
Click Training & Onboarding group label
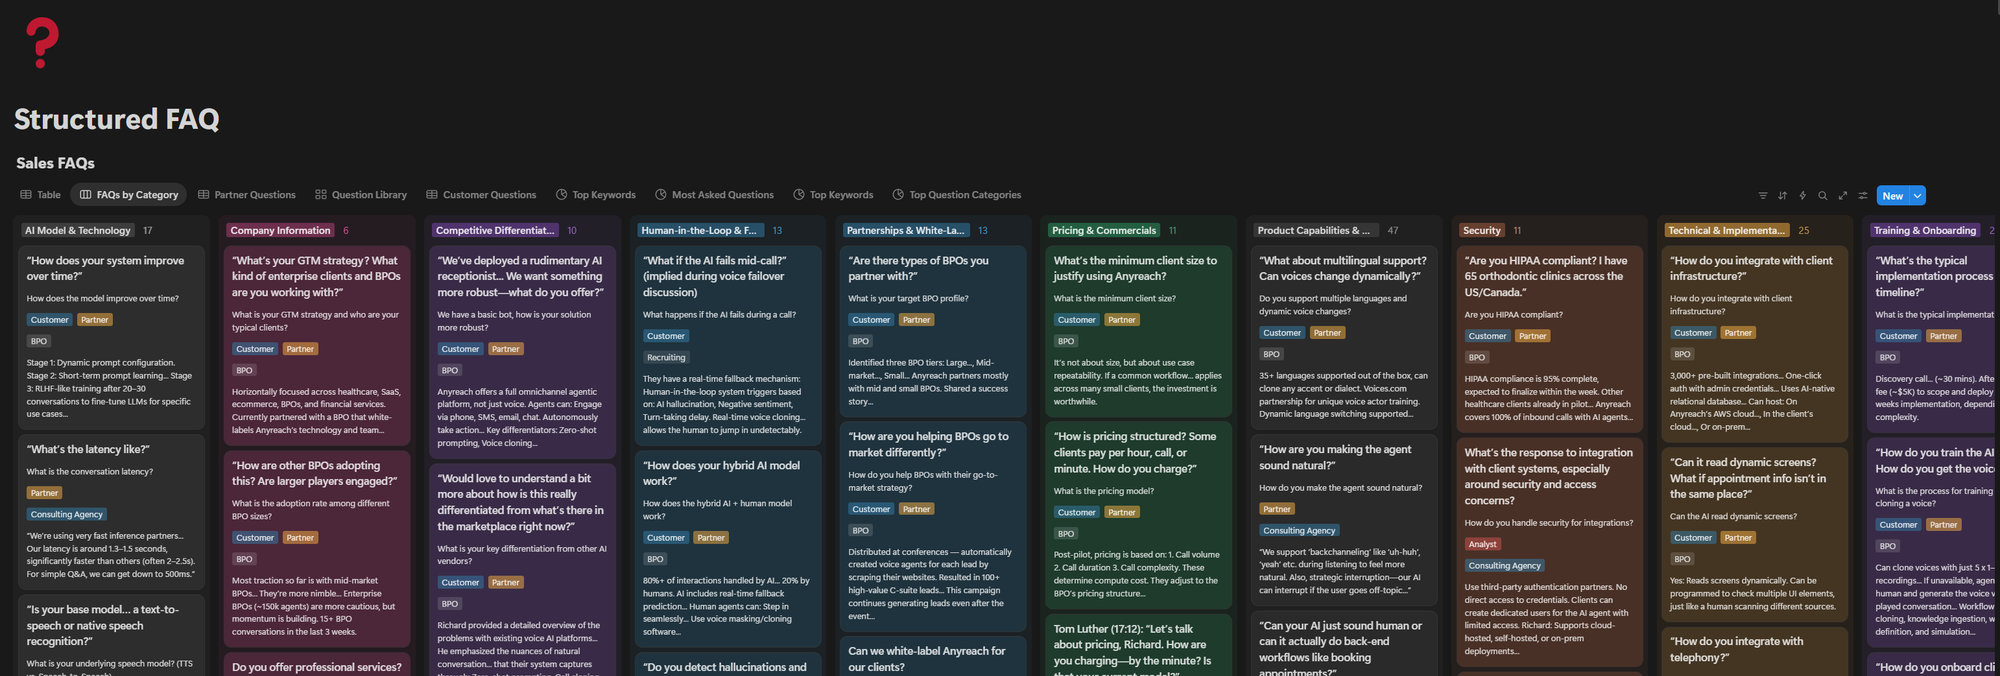click(1925, 231)
